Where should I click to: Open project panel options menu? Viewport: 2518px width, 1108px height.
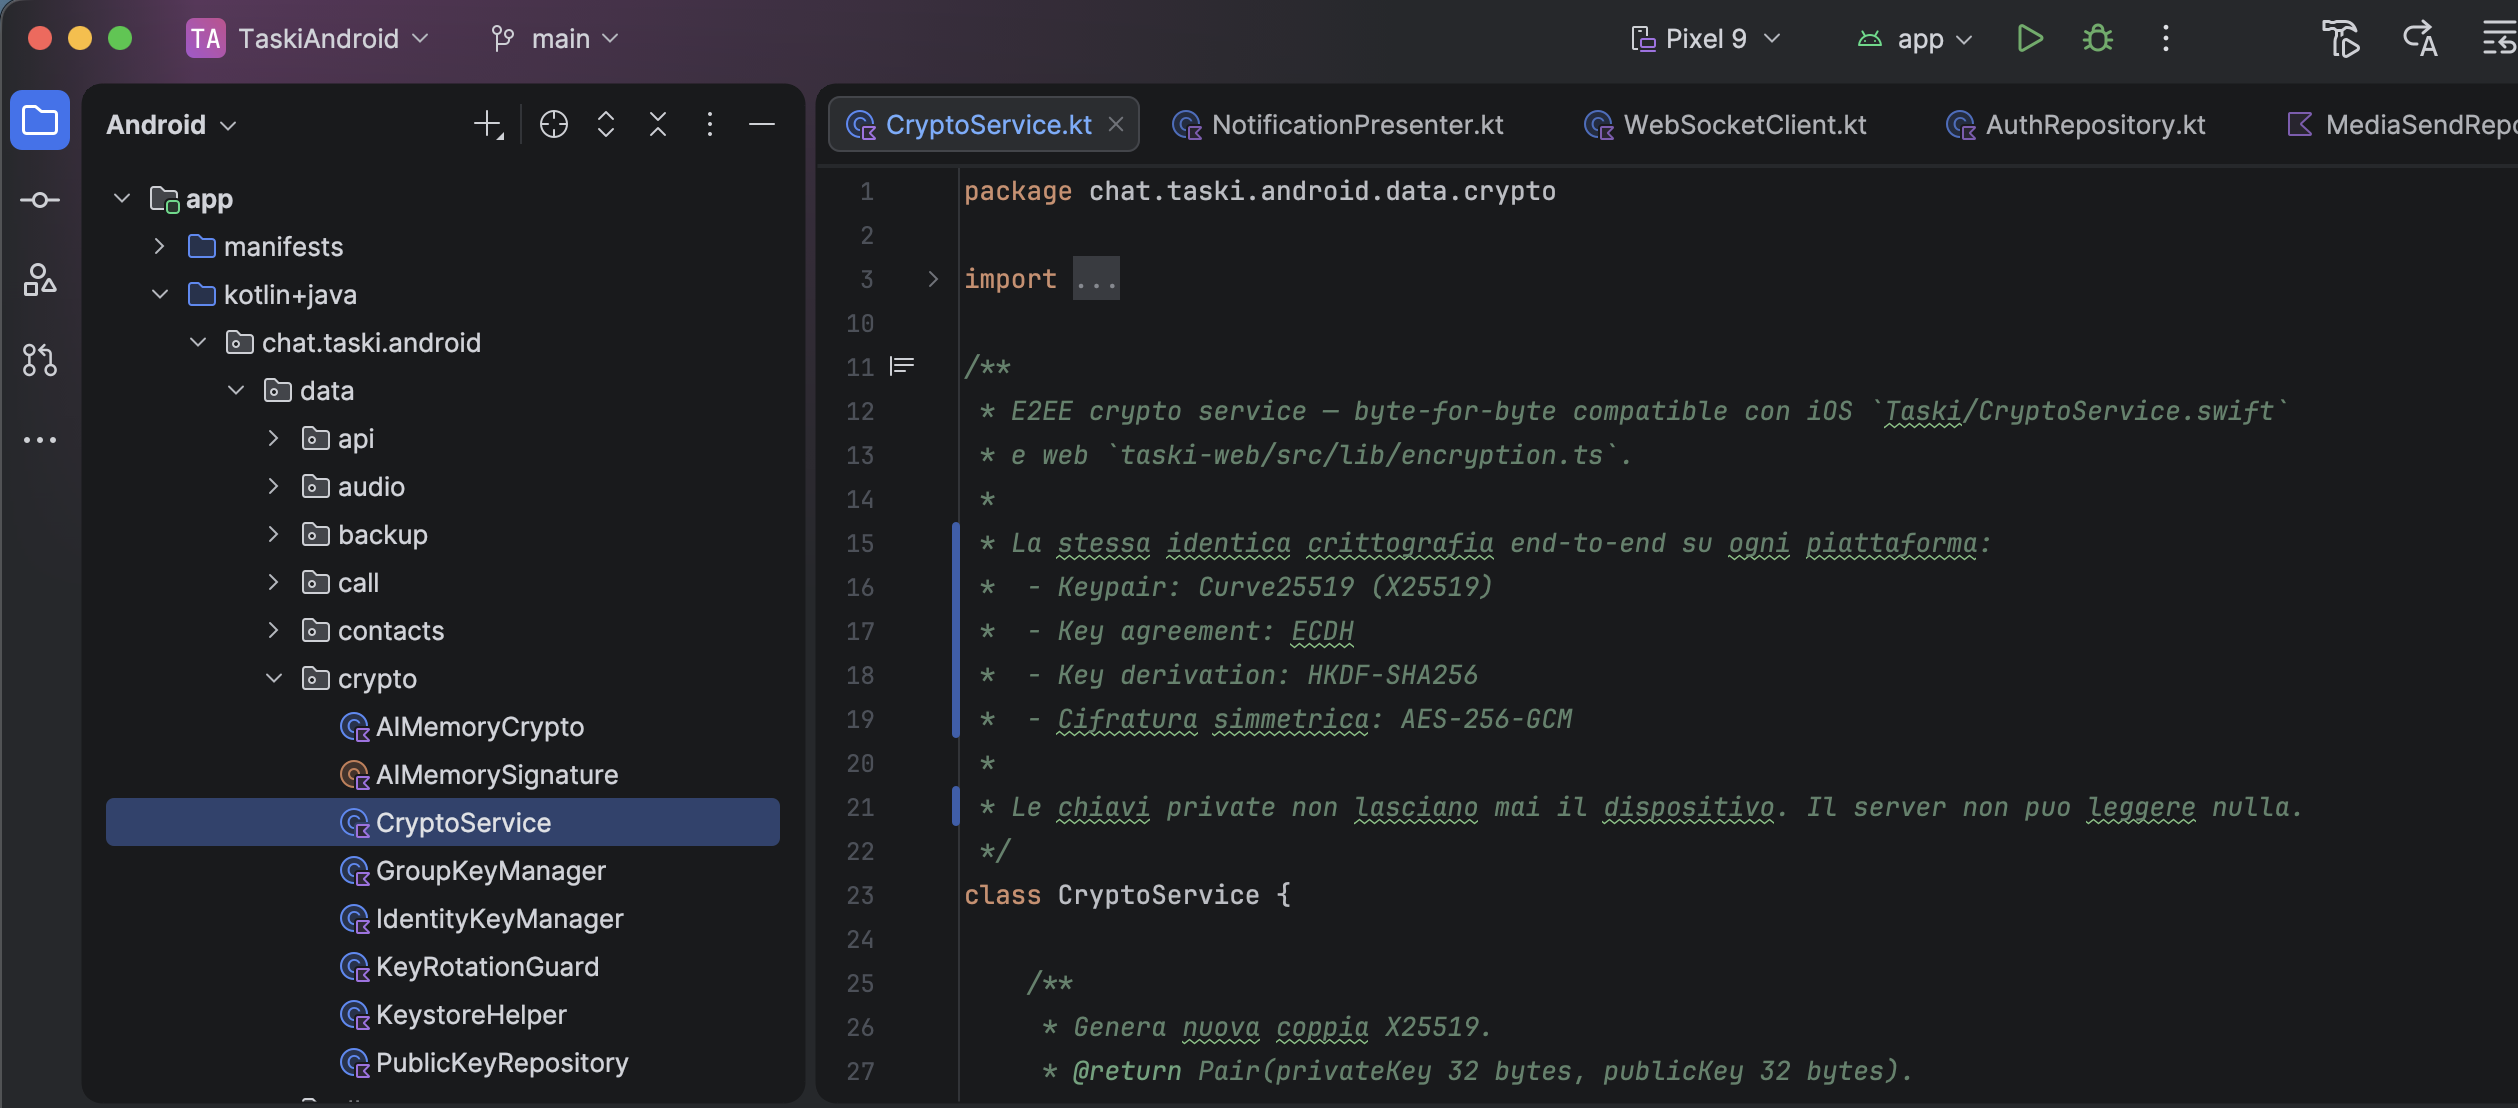(x=710, y=124)
